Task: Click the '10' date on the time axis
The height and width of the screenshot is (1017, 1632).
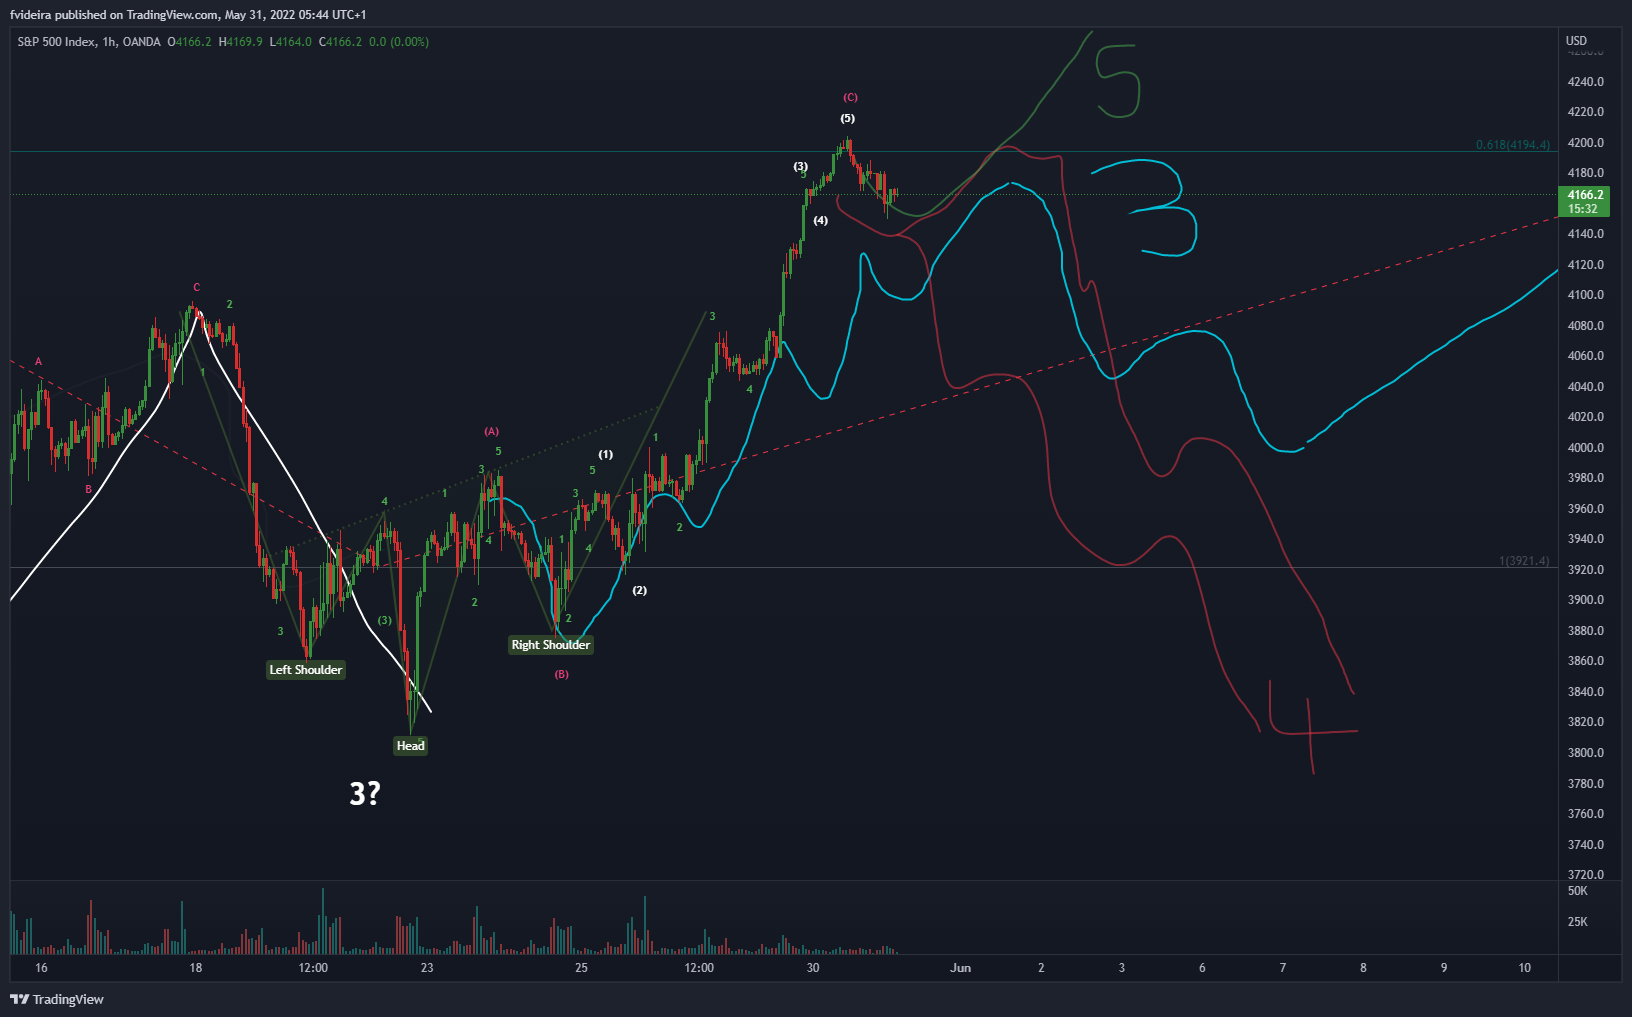Action: point(1525,968)
